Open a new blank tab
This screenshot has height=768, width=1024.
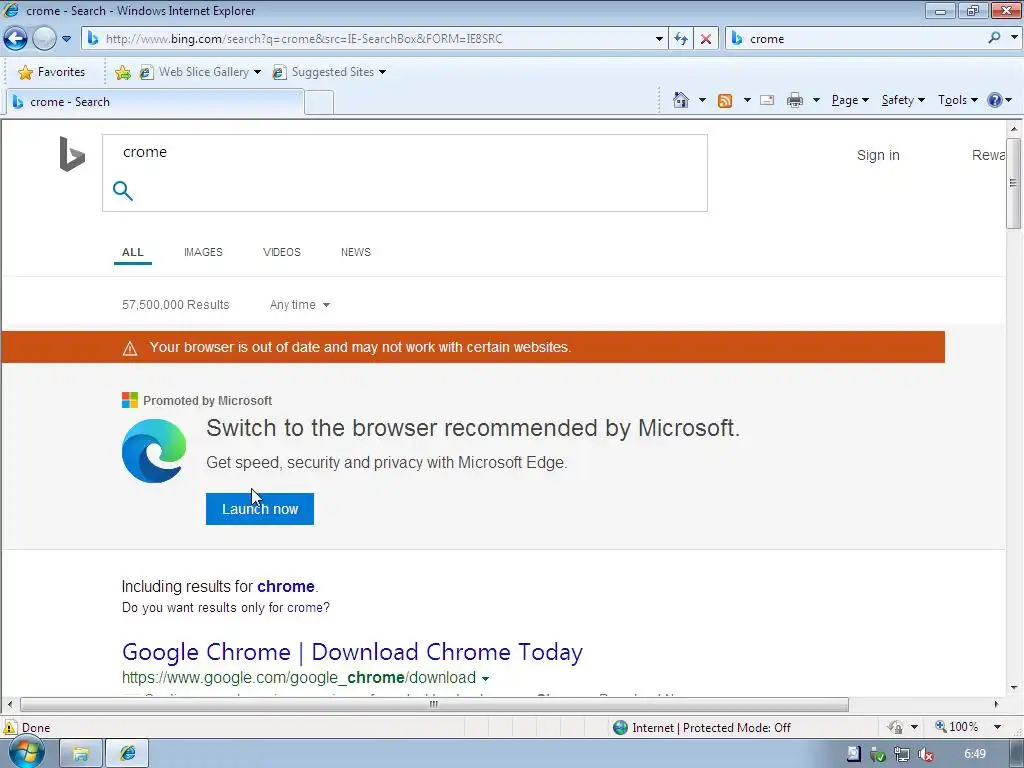pyautogui.click(x=319, y=103)
